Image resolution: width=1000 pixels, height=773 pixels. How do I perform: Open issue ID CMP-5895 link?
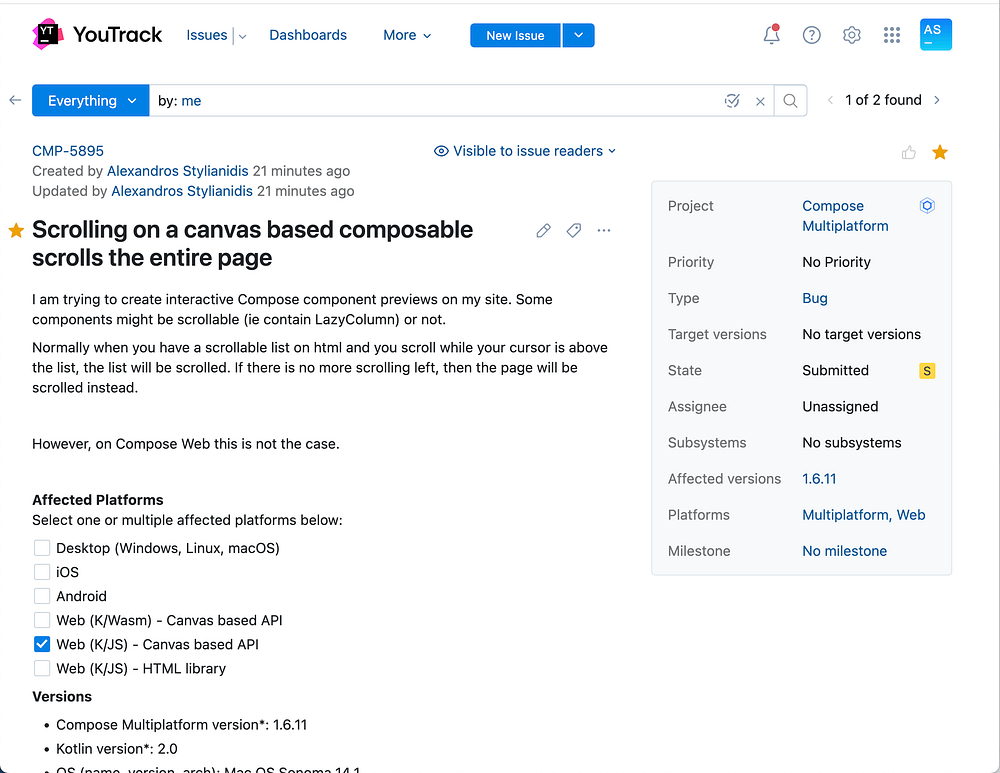pyautogui.click(x=68, y=151)
